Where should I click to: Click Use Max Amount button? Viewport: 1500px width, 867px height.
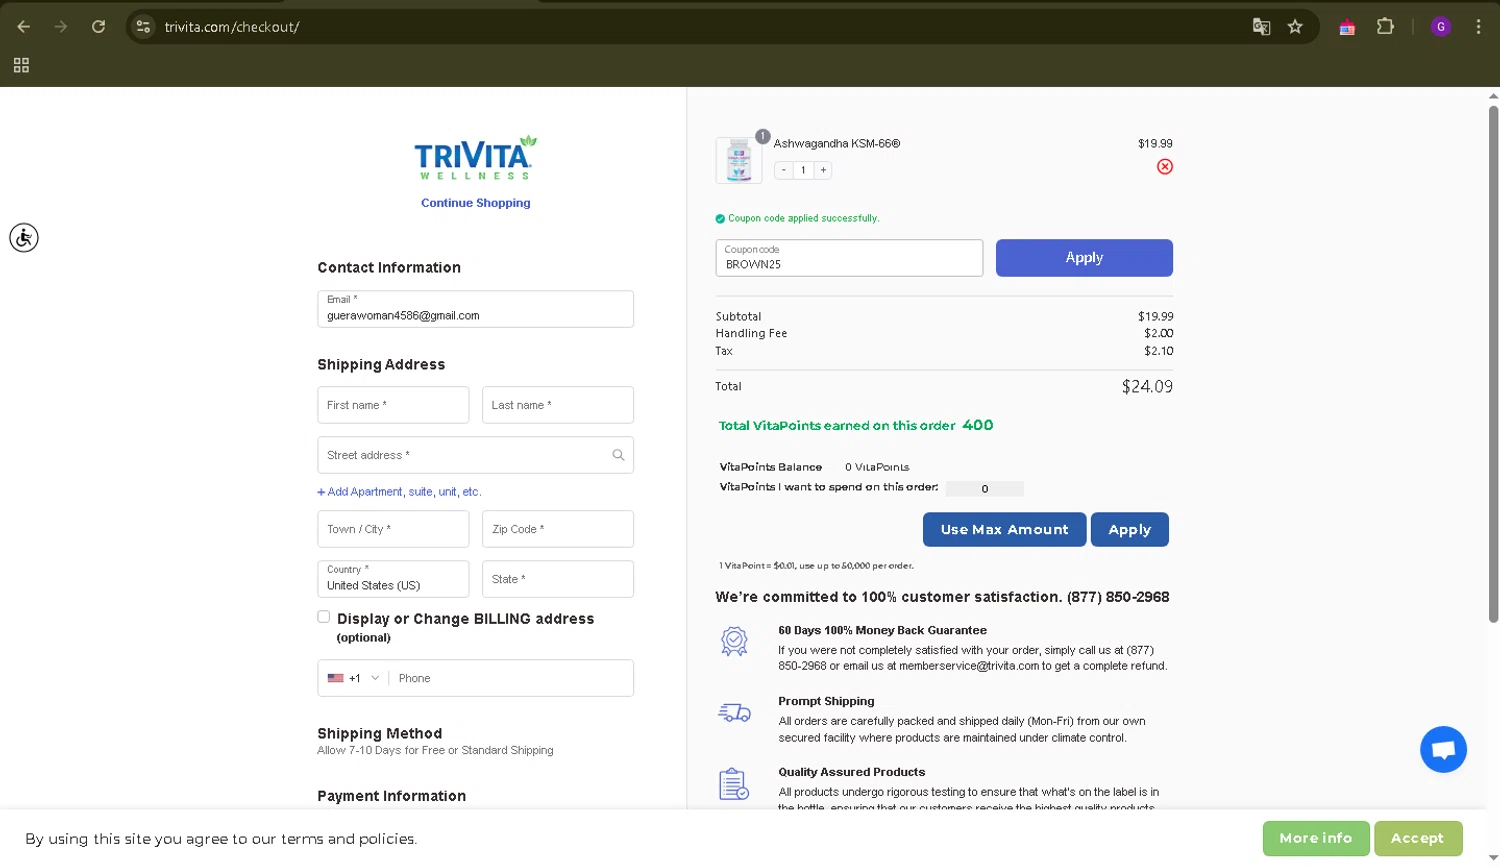(1005, 530)
